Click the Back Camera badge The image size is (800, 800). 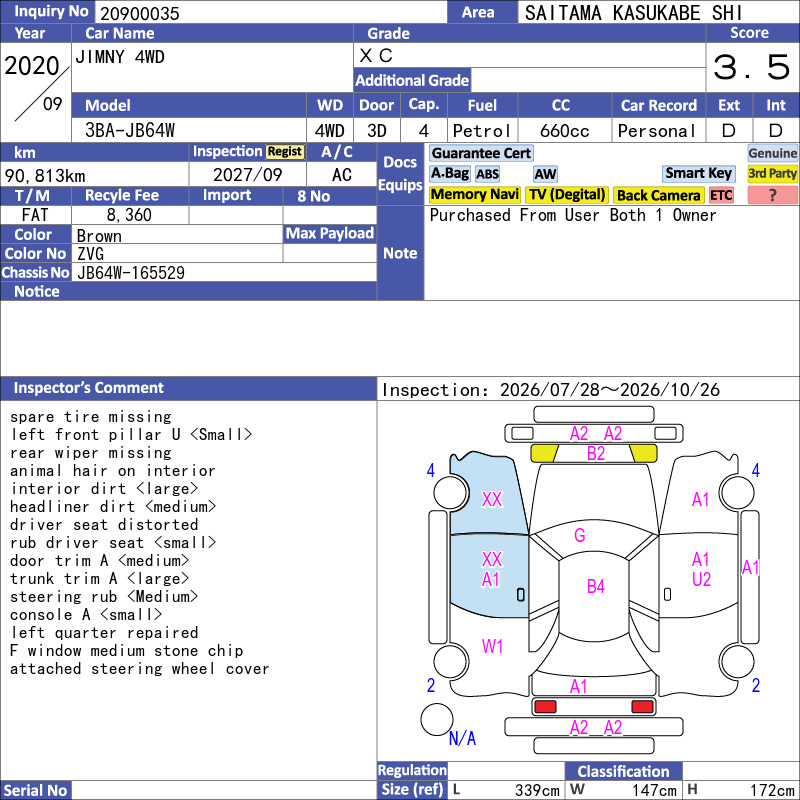(x=658, y=195)
